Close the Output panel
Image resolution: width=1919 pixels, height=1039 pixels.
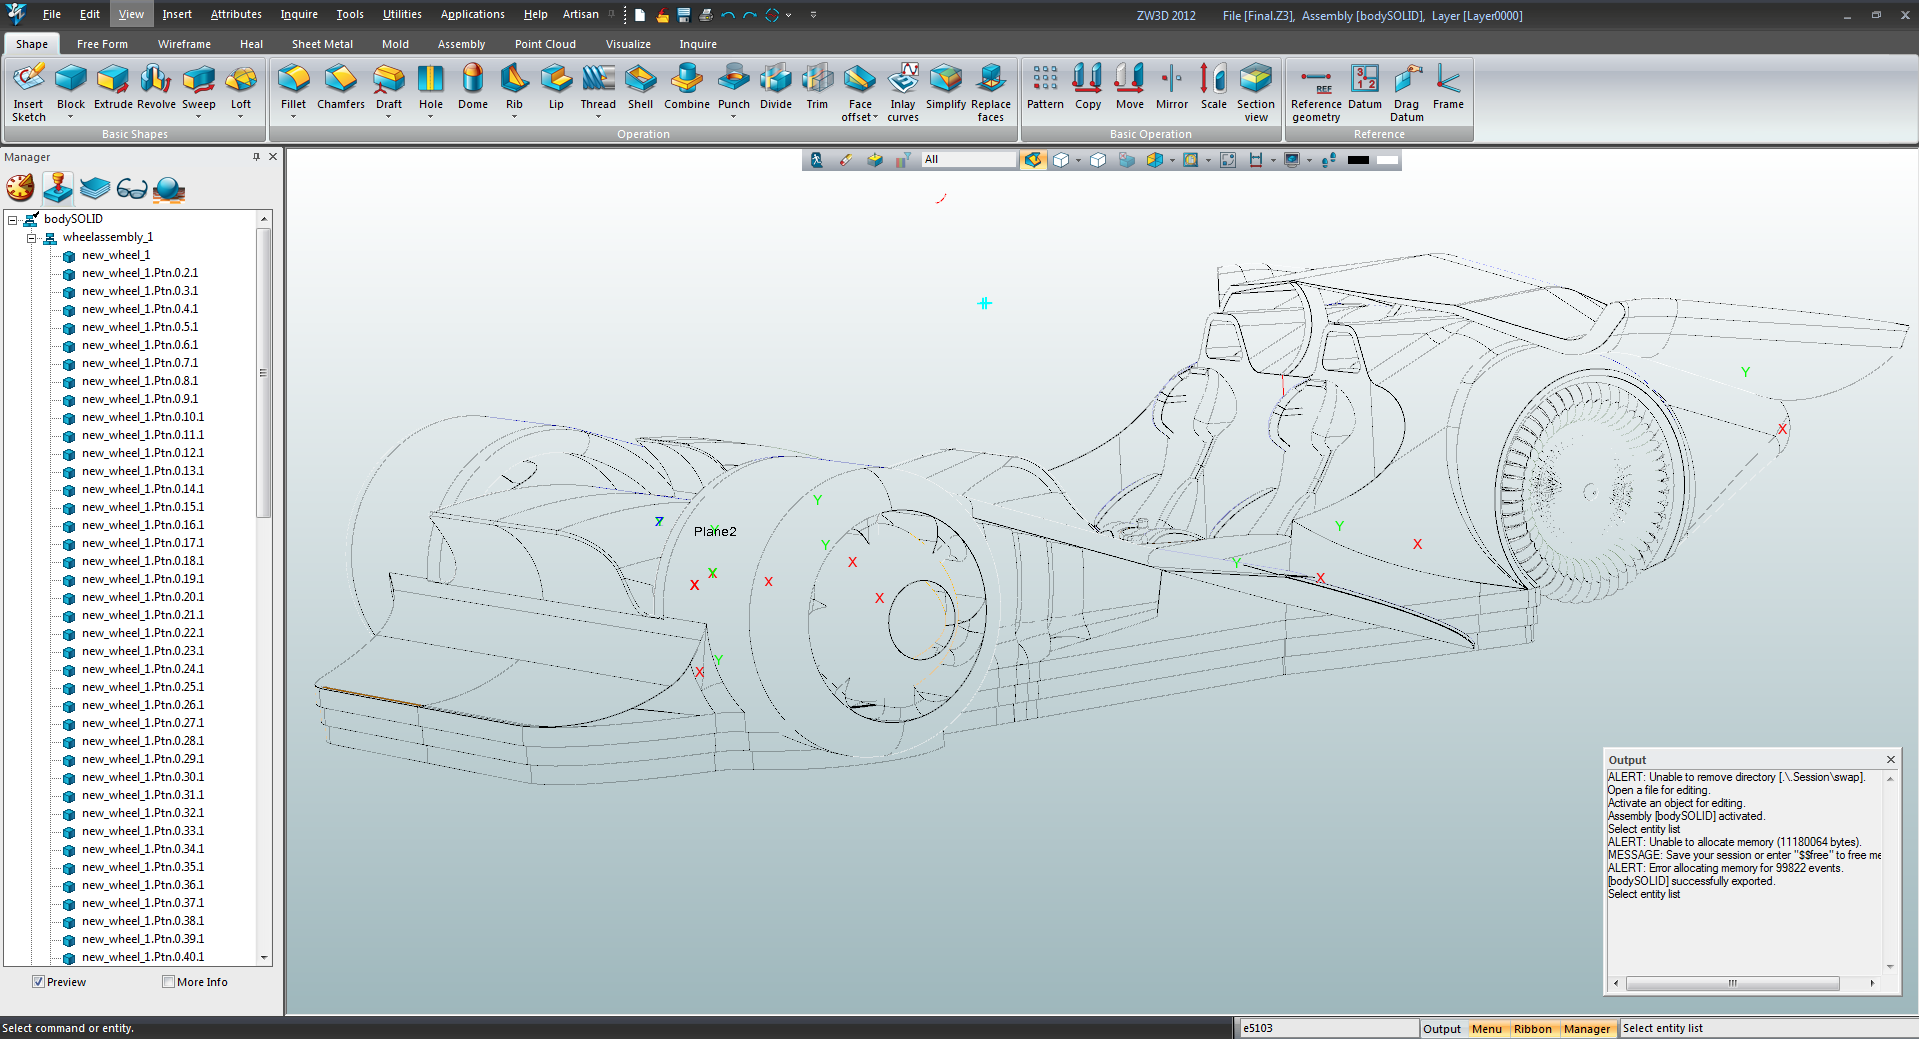pos(1891,760)
